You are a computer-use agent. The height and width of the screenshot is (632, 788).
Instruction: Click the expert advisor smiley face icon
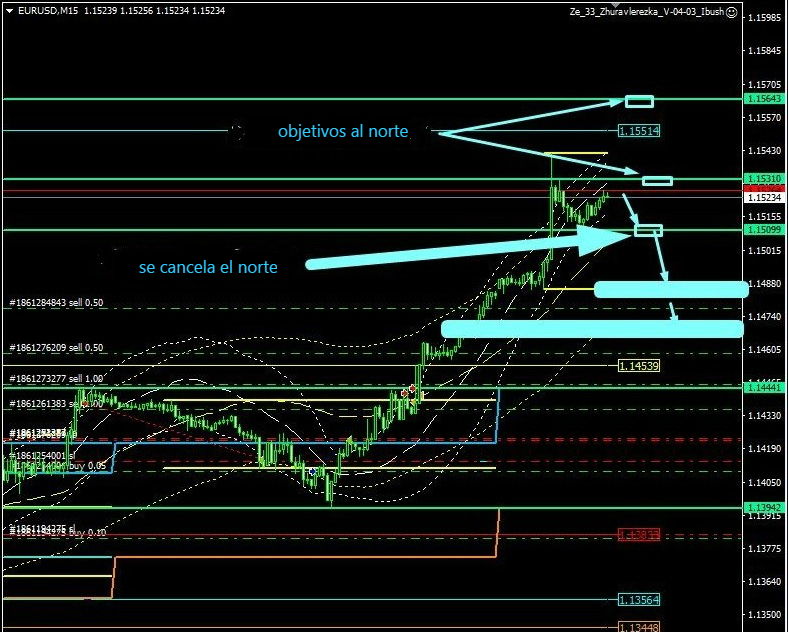731,12
